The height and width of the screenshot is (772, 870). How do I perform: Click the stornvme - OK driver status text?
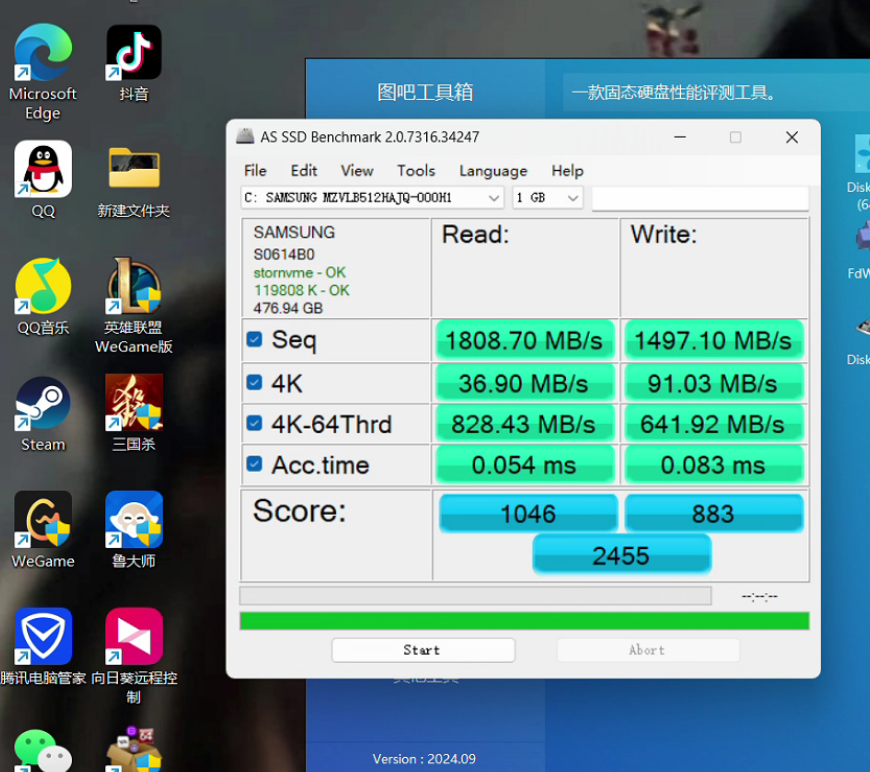click(x=300, y=273)
